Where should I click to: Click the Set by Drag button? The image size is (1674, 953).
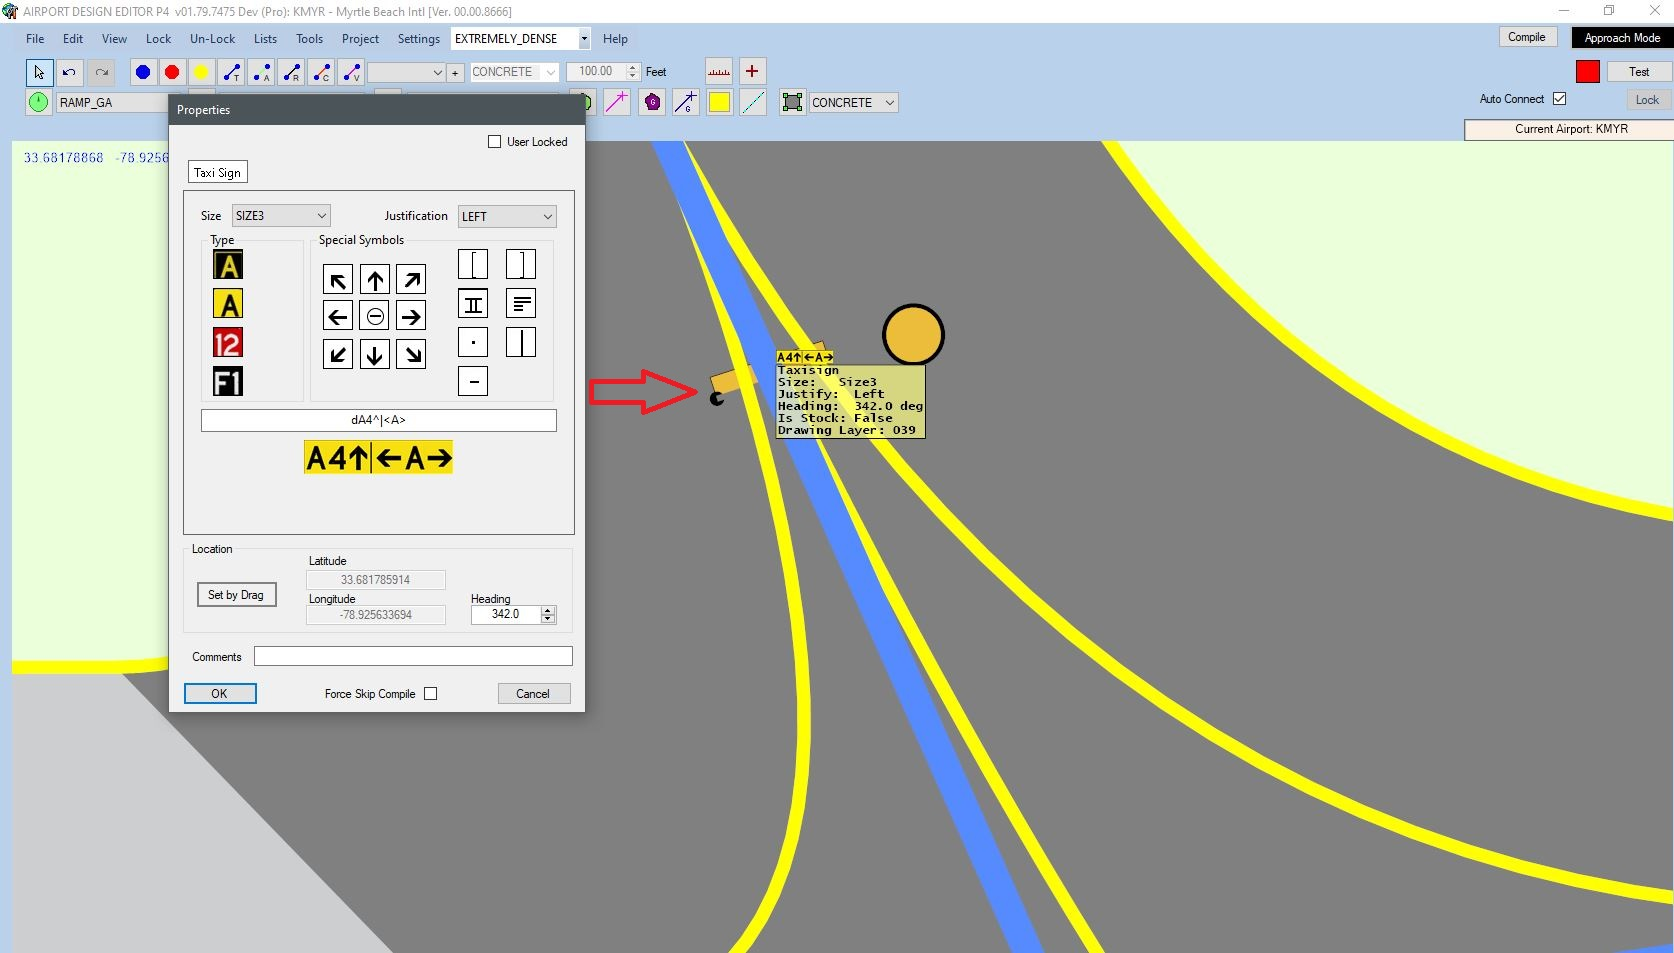pos(236,595)
